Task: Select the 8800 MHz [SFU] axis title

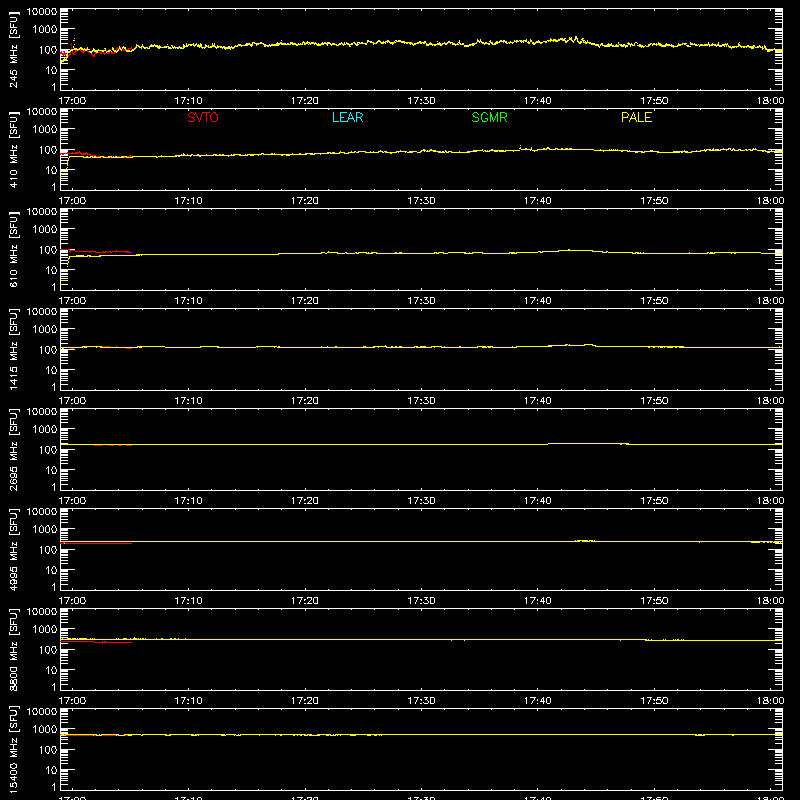Action: [x=13, y=649]
